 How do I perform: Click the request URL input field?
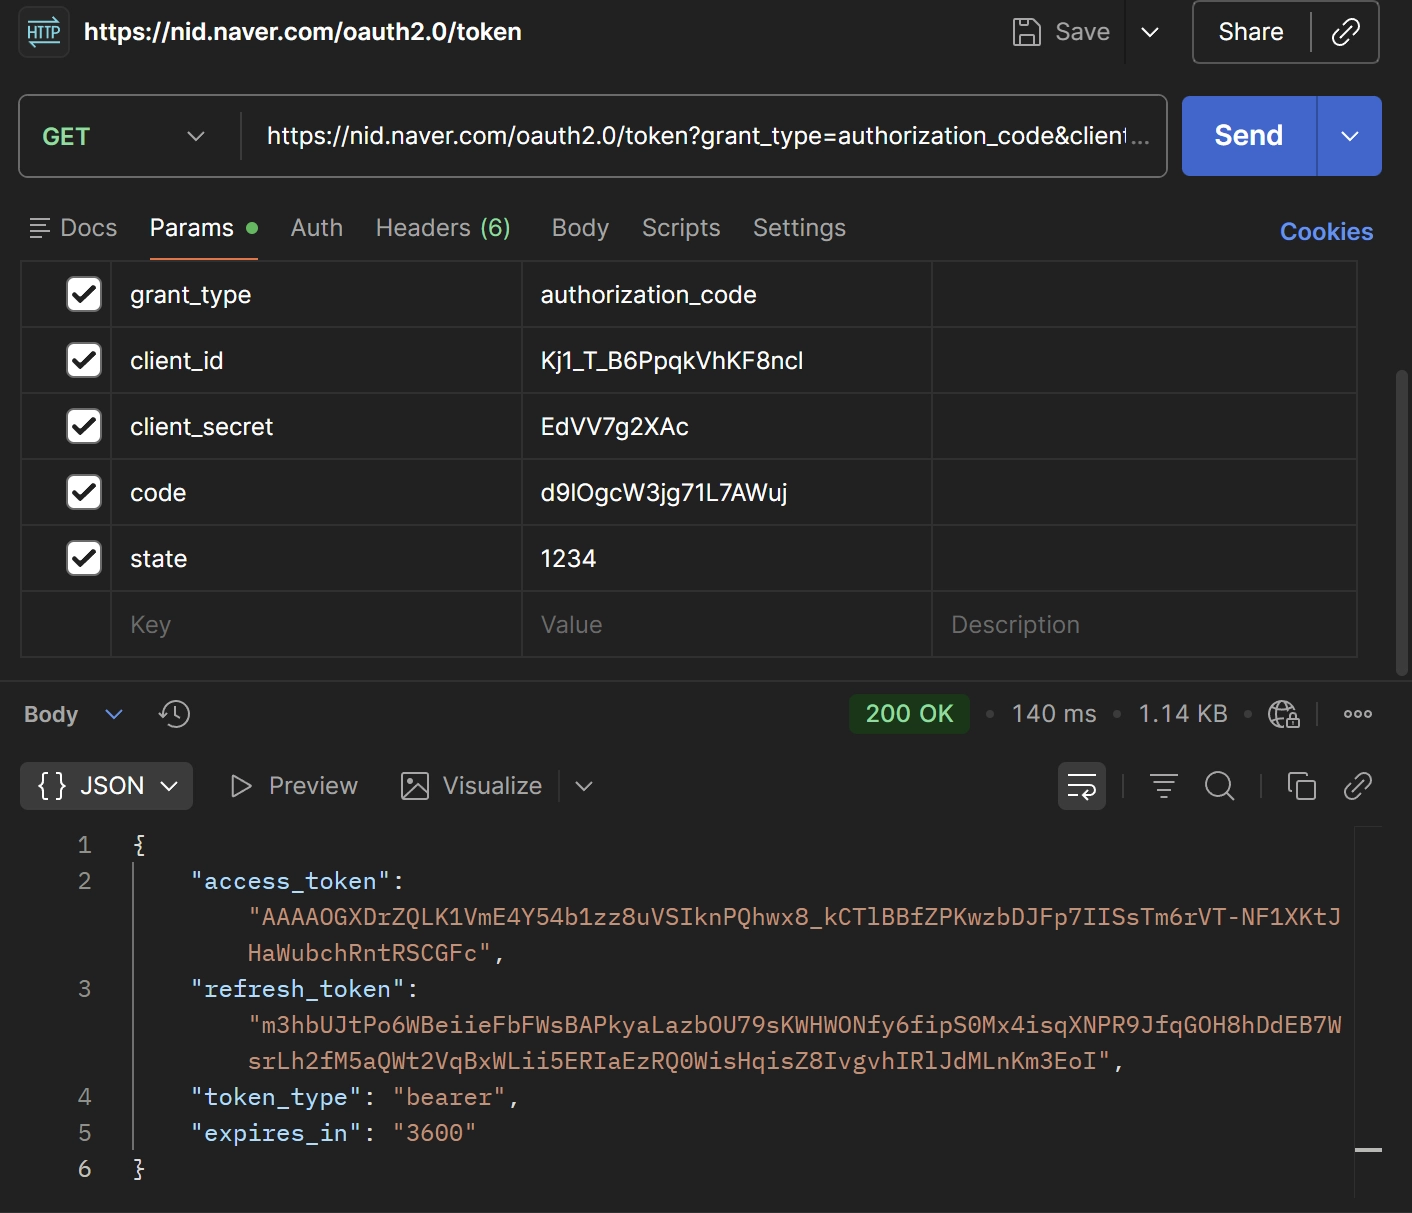pos(700,136)
